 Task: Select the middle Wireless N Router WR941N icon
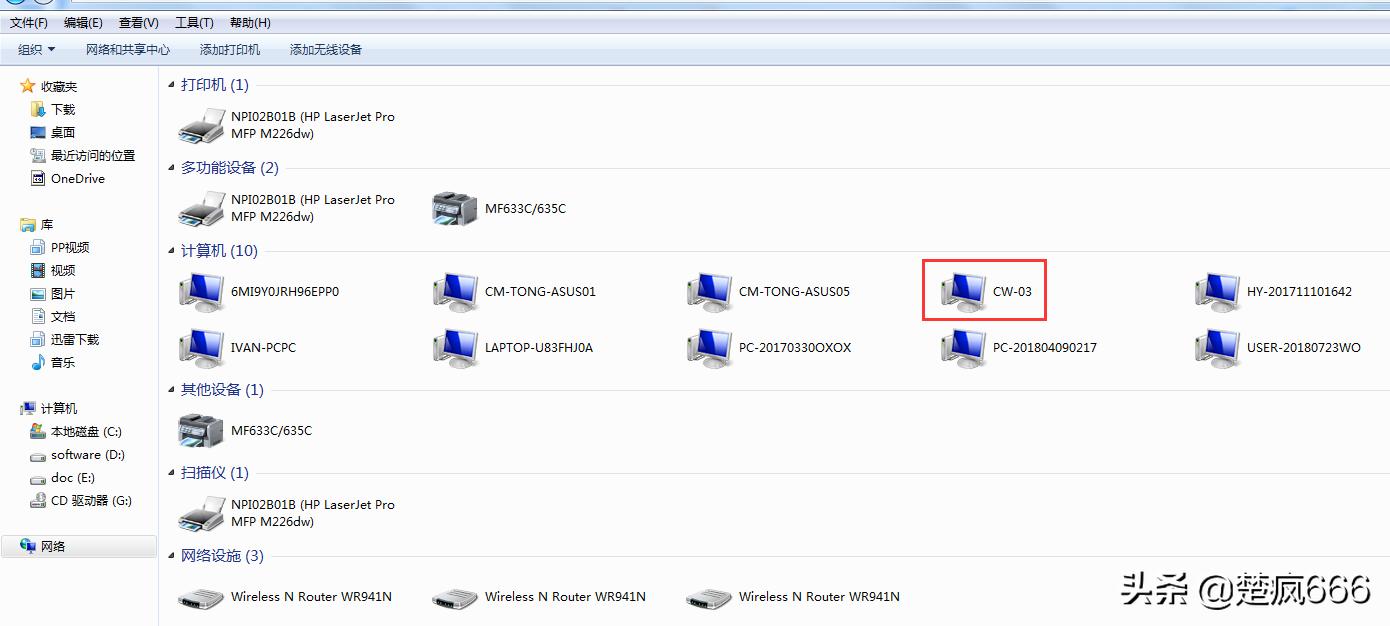455,597
